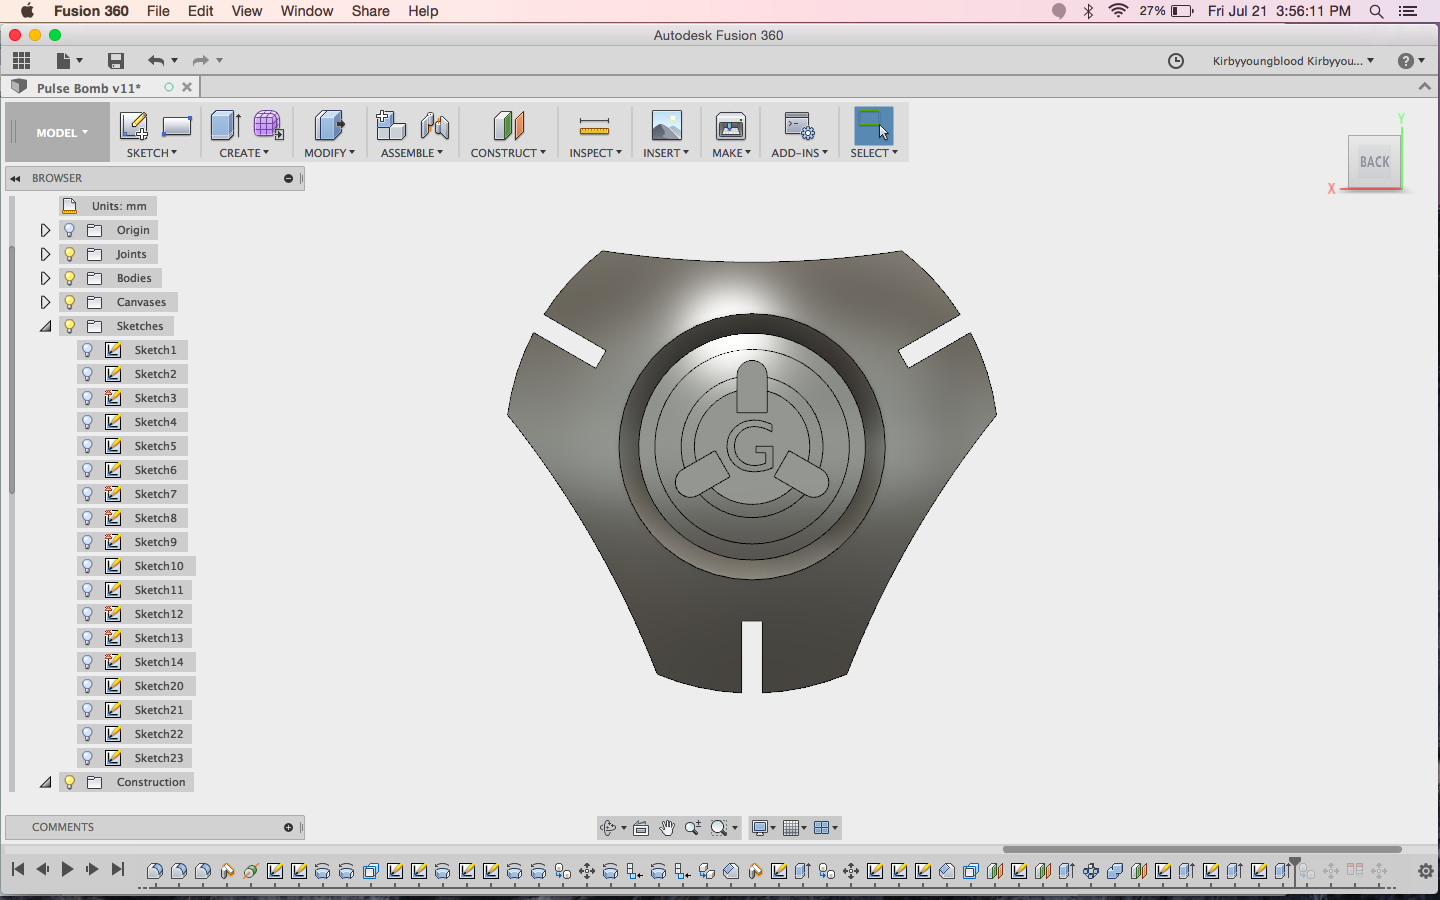Viewport: 1440px width, 900px height.
Task: Toggle visibility bulb for Sketch5
Action: pyautogui.click(x=88, y=446)
